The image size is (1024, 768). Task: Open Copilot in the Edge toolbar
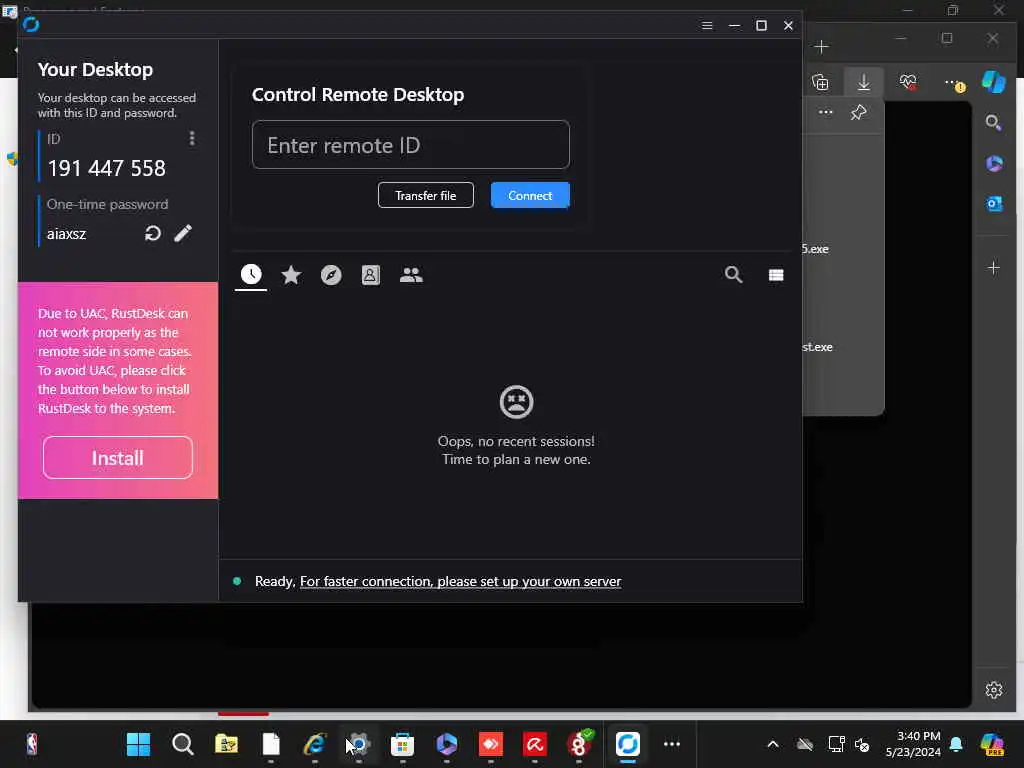click(x=993, y=82)
